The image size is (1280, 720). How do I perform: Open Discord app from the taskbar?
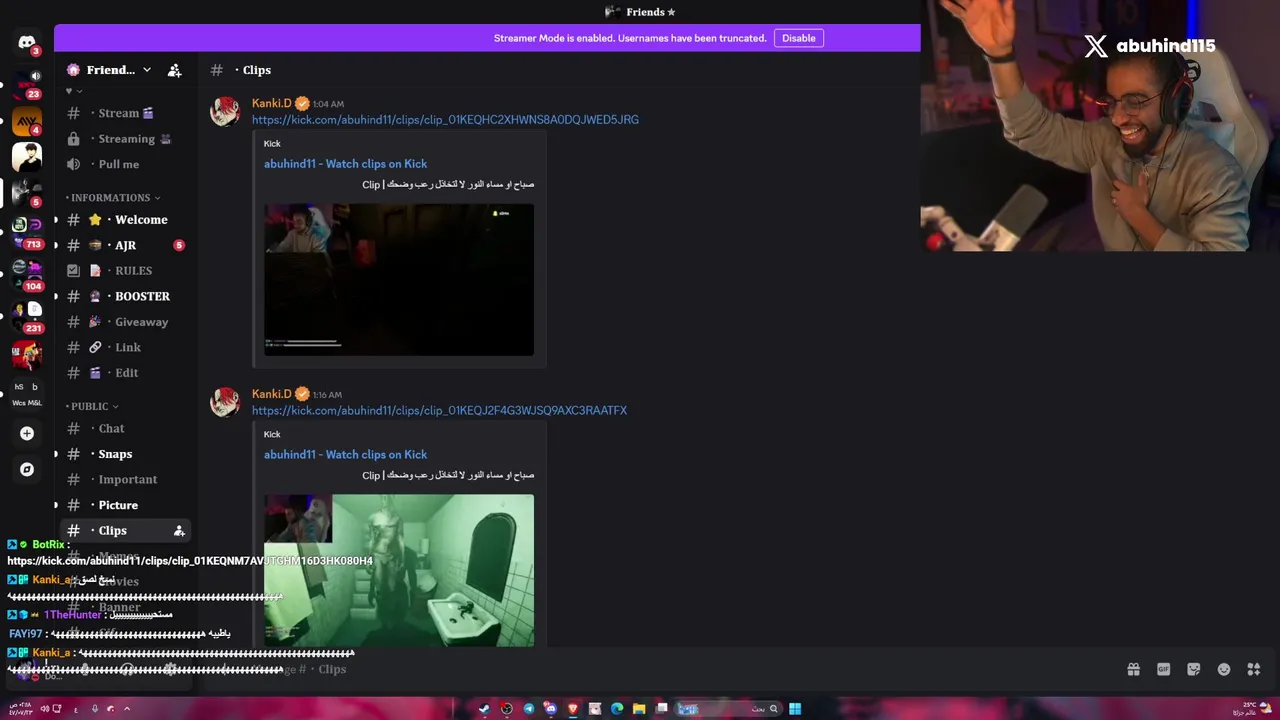[550, 709]
